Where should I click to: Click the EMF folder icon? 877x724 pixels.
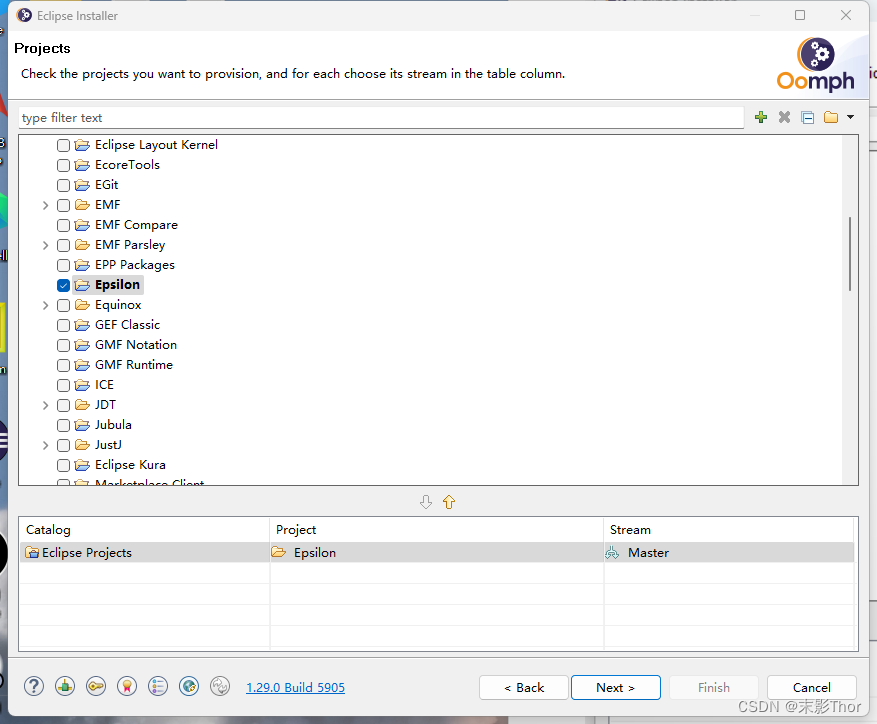(x=82, y=205)
